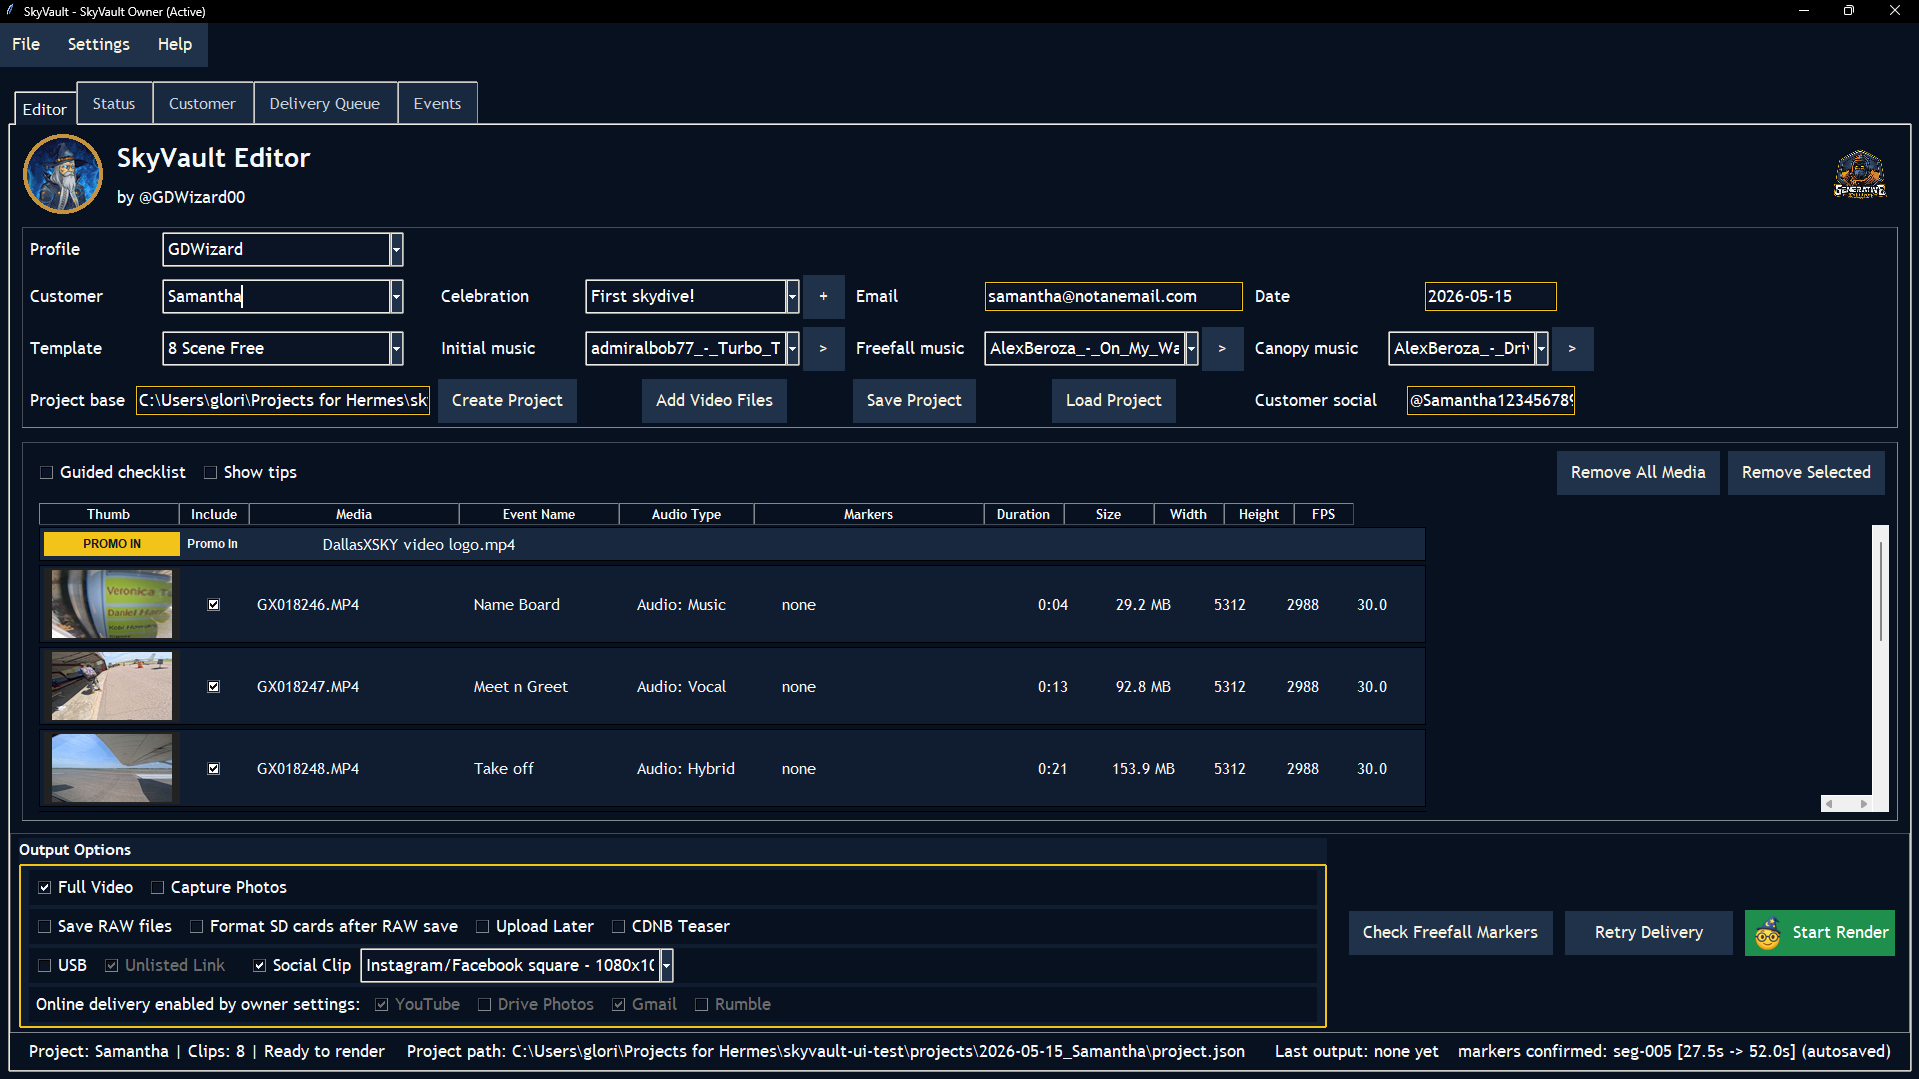Click DallasXSKY video logo.mp4 entry
The image size is (1919, 1079).
coord(419,545)
